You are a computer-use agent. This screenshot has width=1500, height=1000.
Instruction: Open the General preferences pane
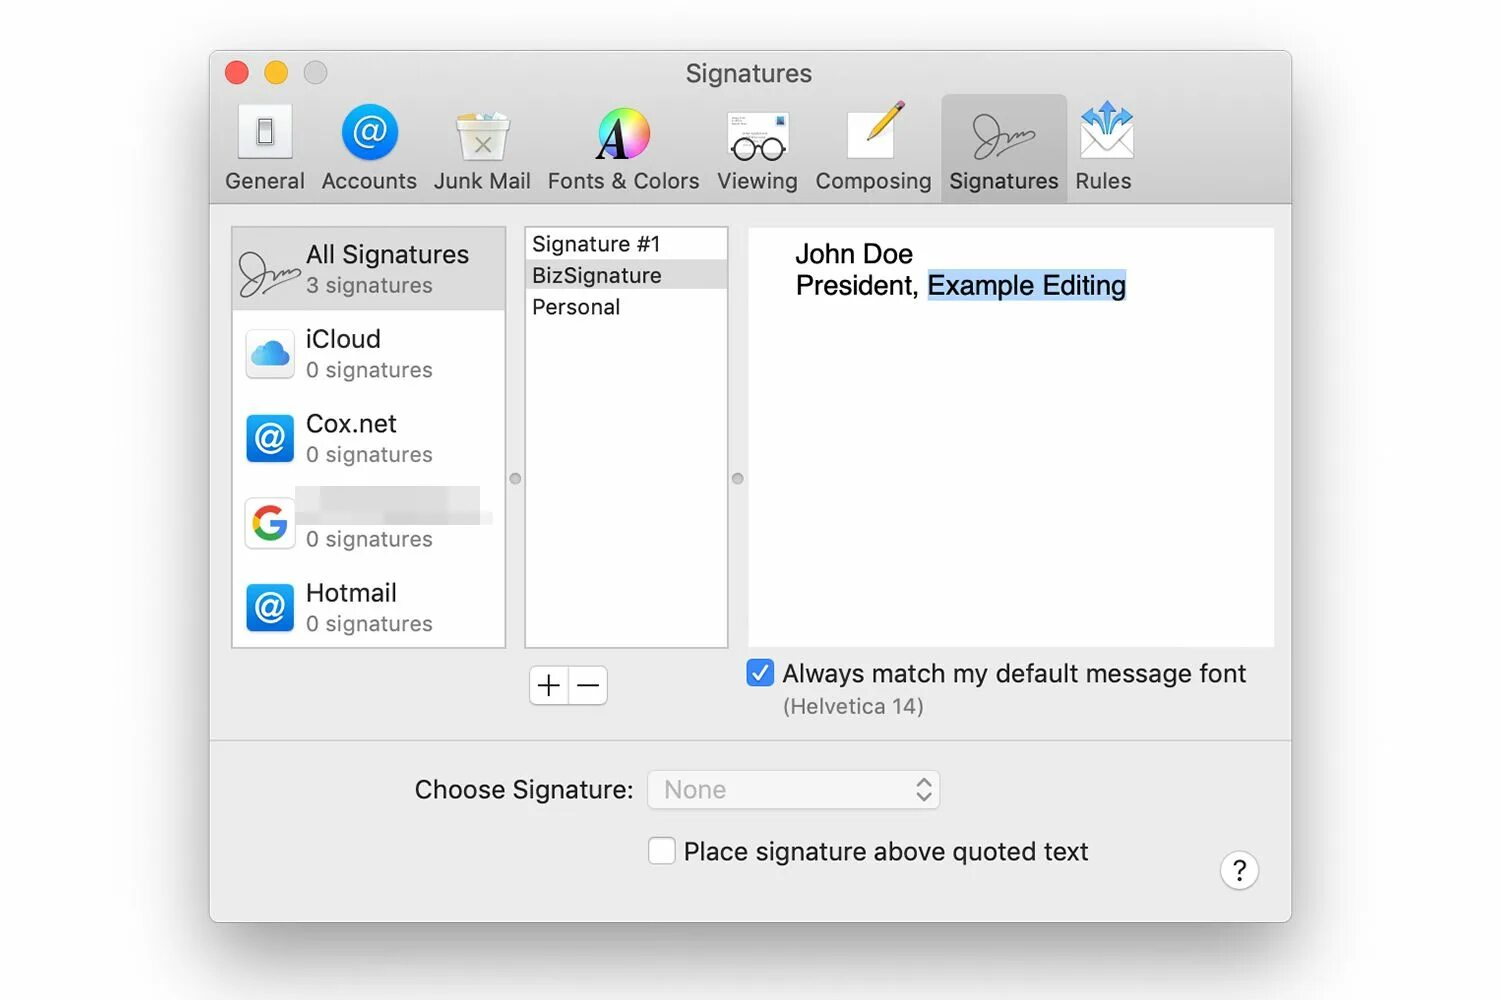click(265, 148)
